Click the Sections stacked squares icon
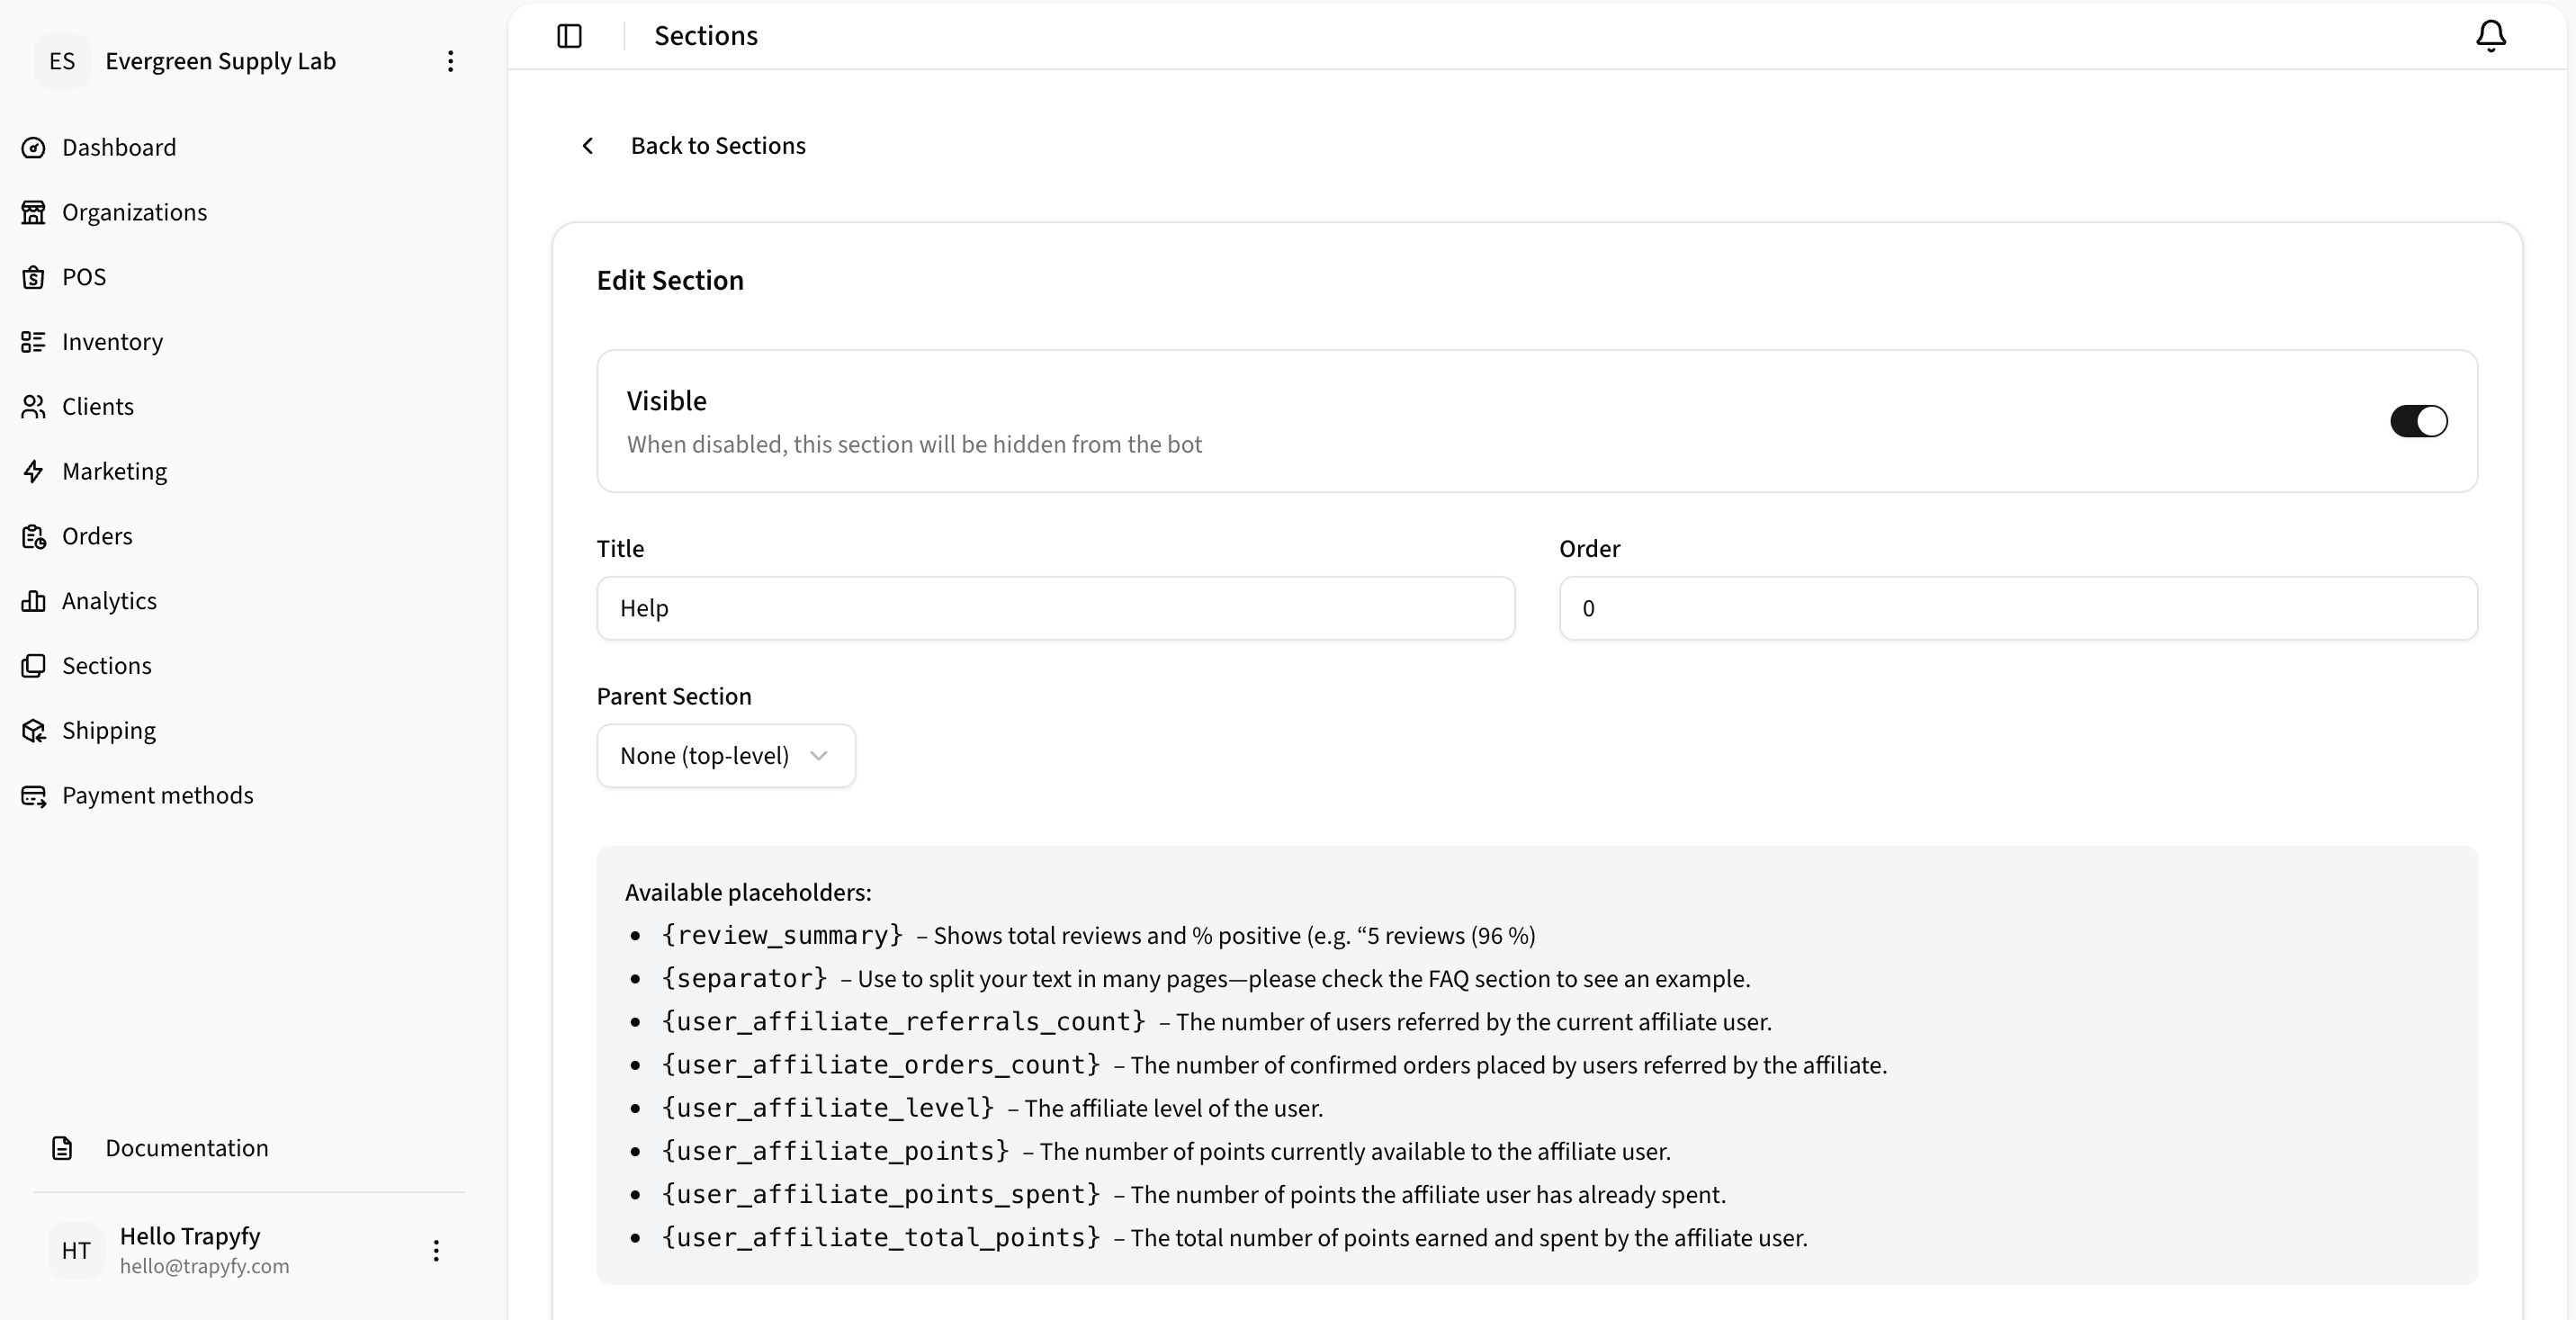The height and width of the screenshot is (1320, 2576). [34, 666]
